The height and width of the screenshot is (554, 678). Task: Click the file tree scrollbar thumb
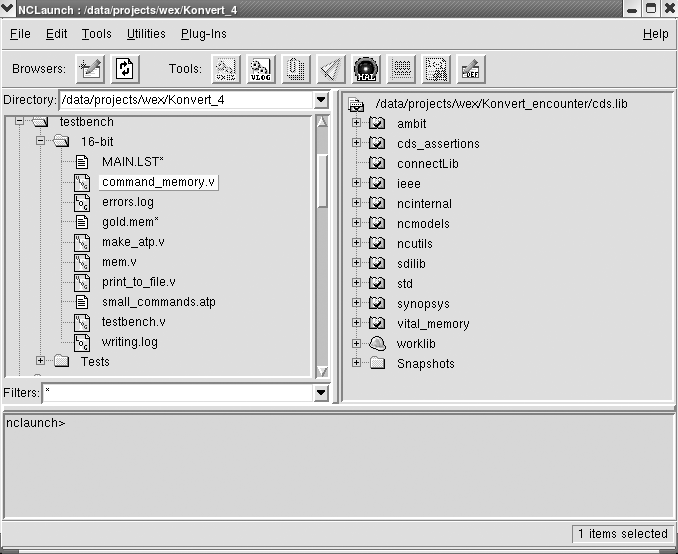click(x=322, y=180)
